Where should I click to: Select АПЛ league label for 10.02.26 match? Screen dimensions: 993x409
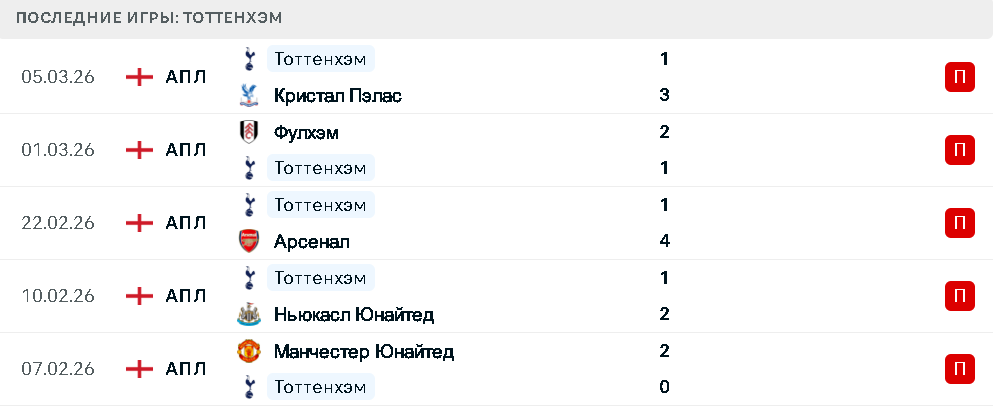(186, 296)
